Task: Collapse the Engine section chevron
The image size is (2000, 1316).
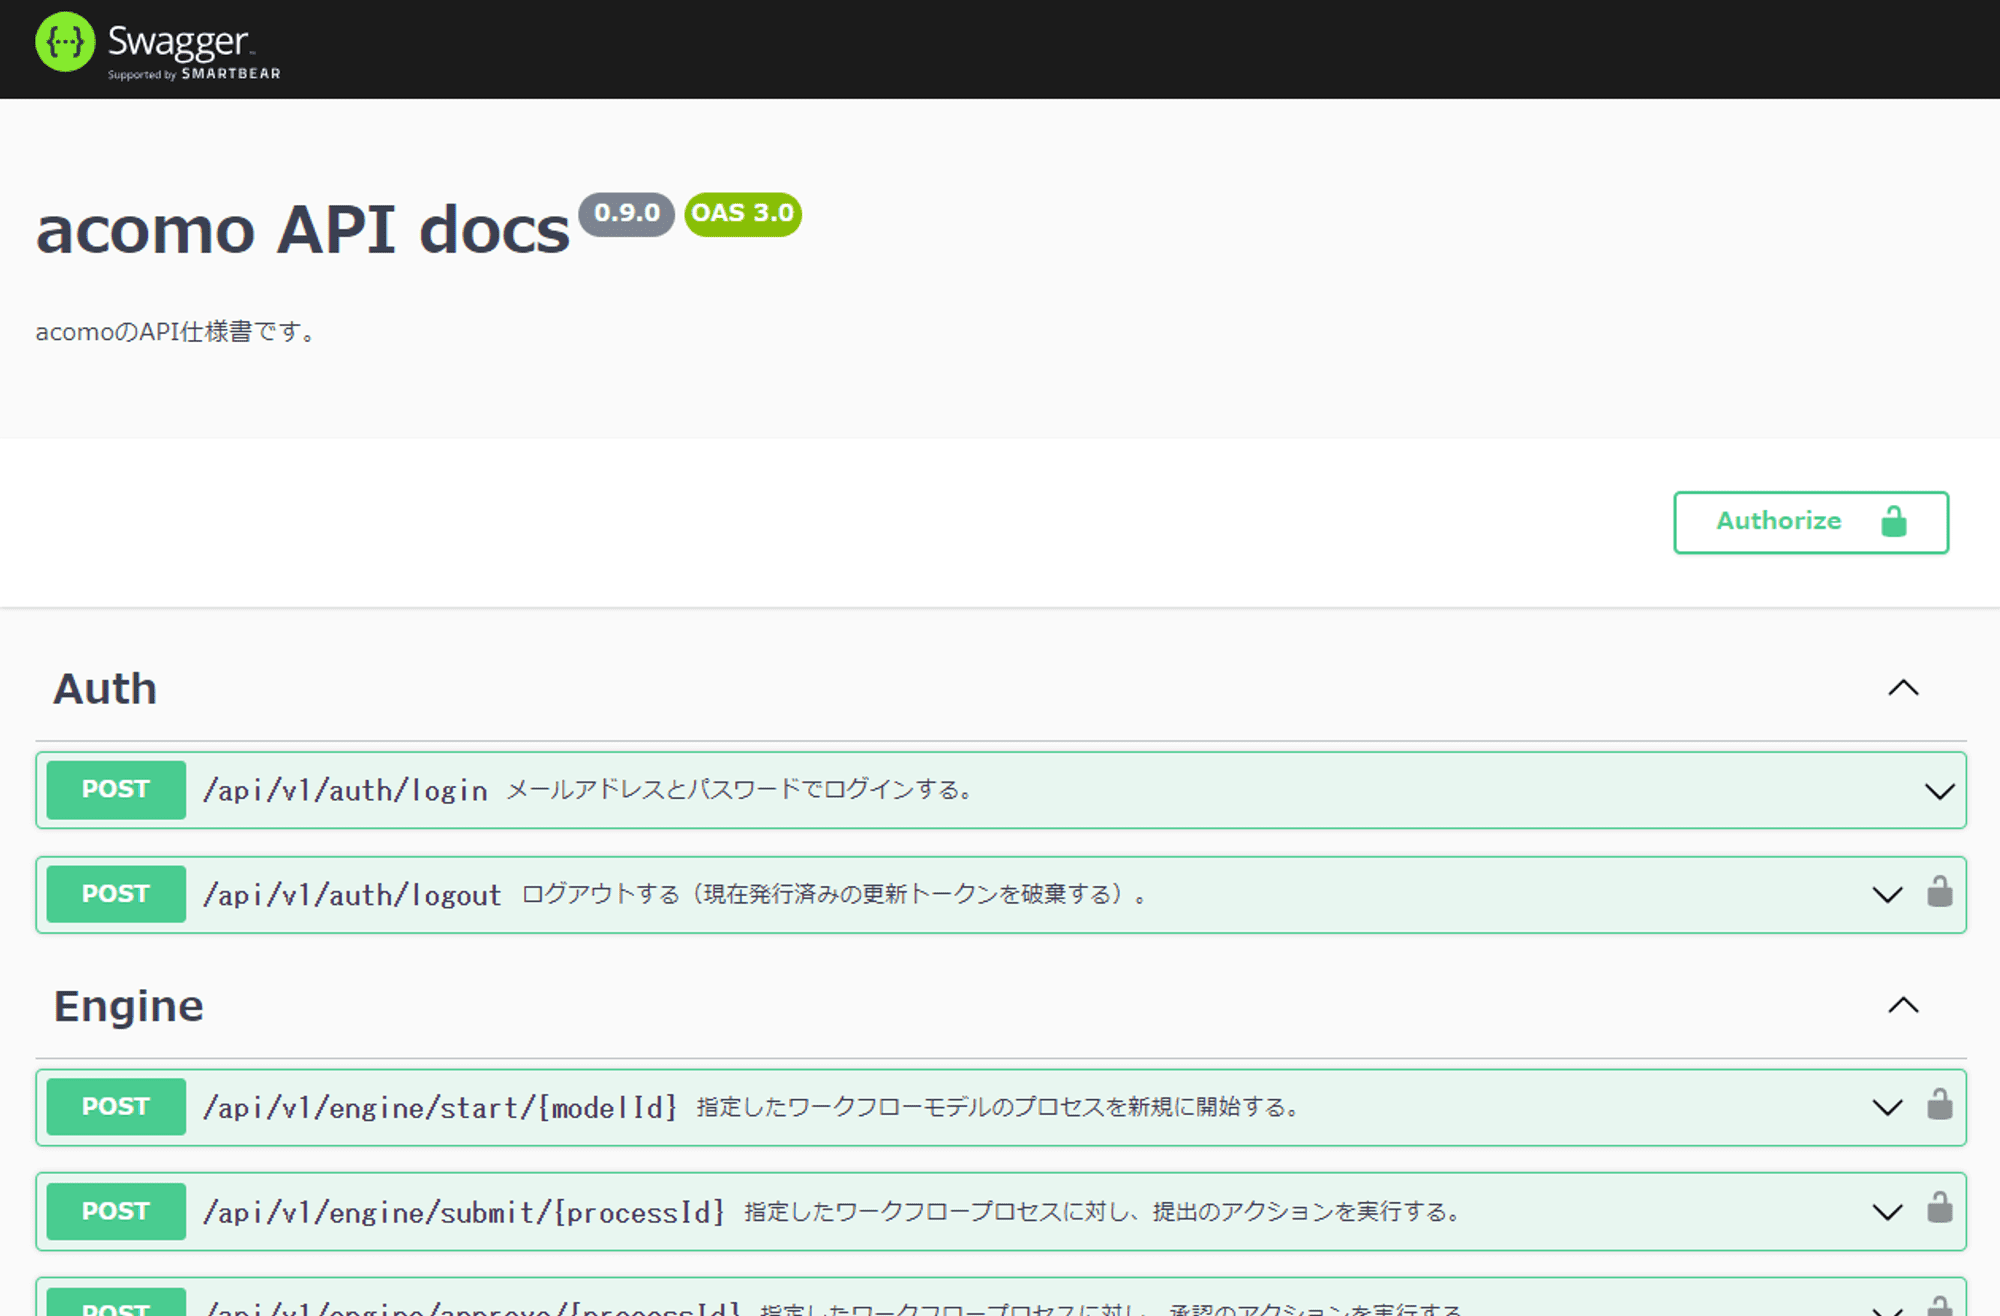Action: [x=1903, y=1005]
